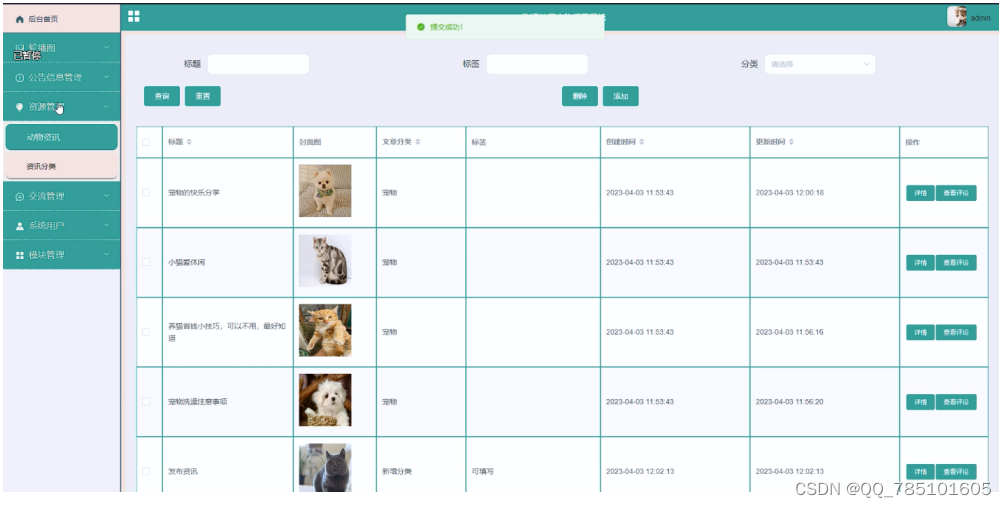Expand the 模块管理 sidebar menu
Screen dimensions: 1006x507
[x=61, y=255]
